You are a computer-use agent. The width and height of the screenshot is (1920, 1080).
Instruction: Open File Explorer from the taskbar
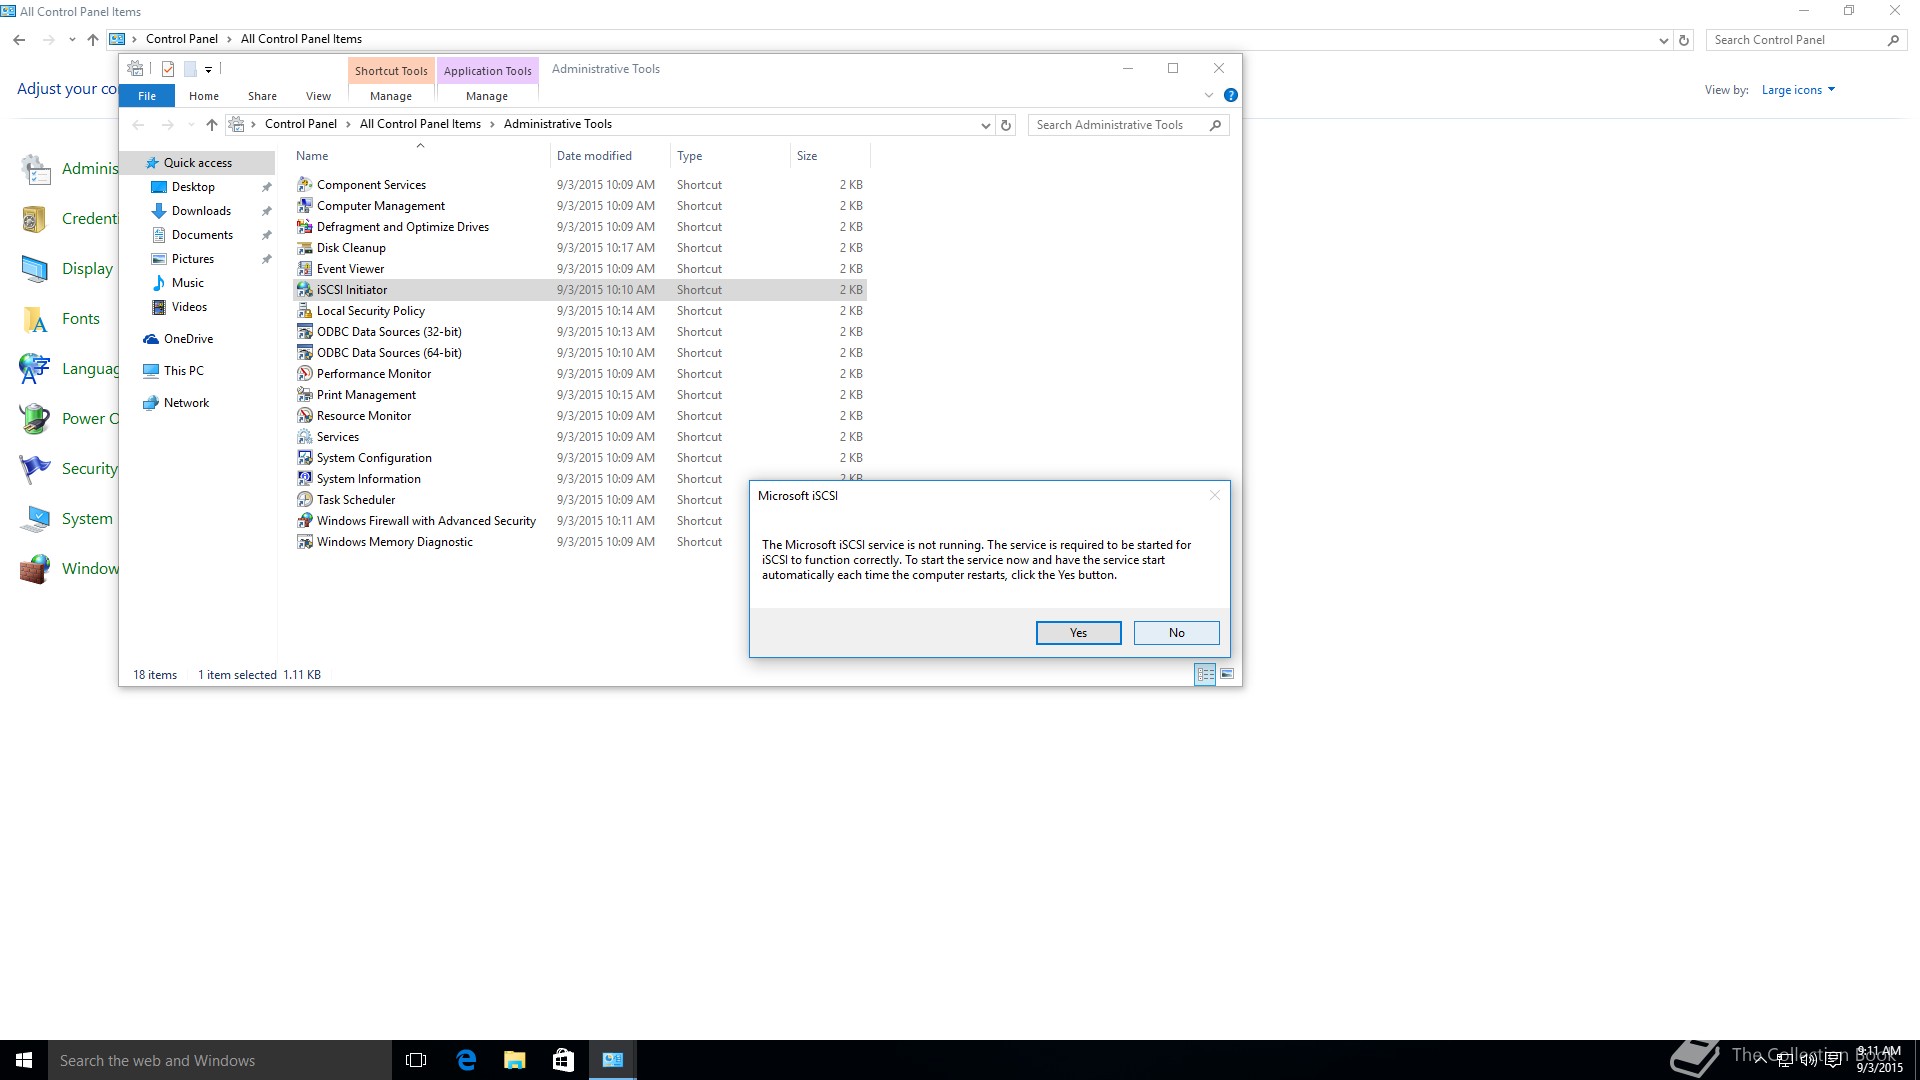point(515,1060)
